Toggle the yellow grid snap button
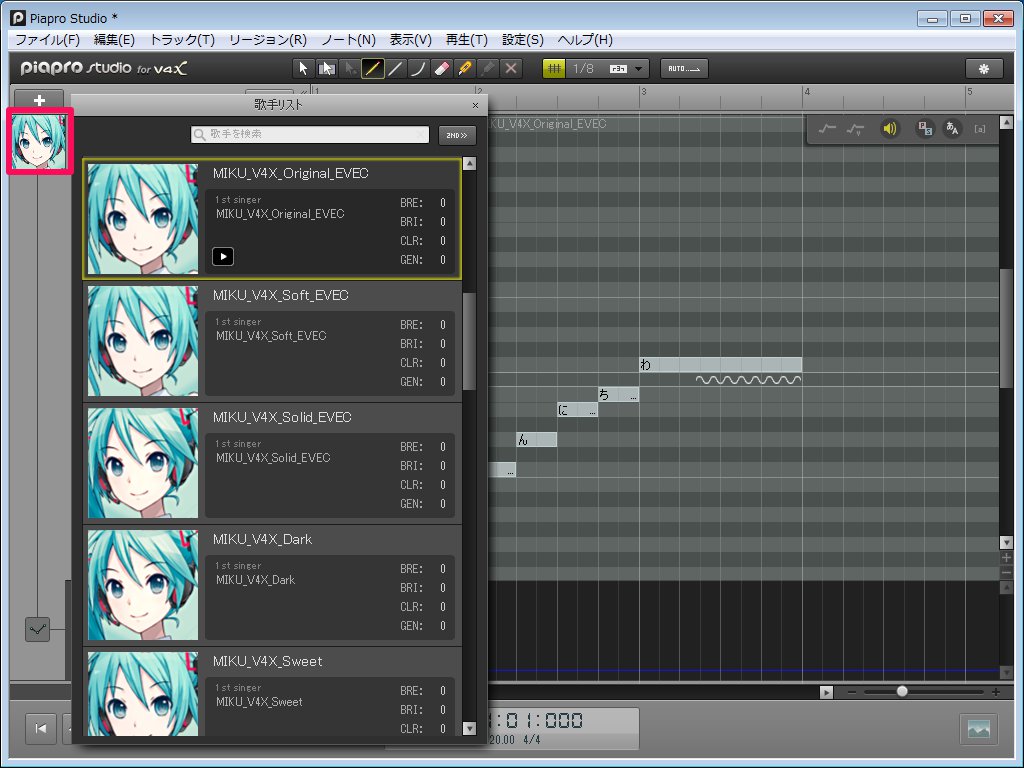Viewport: 1024px width, 768px height. click(x=554, y=69)
